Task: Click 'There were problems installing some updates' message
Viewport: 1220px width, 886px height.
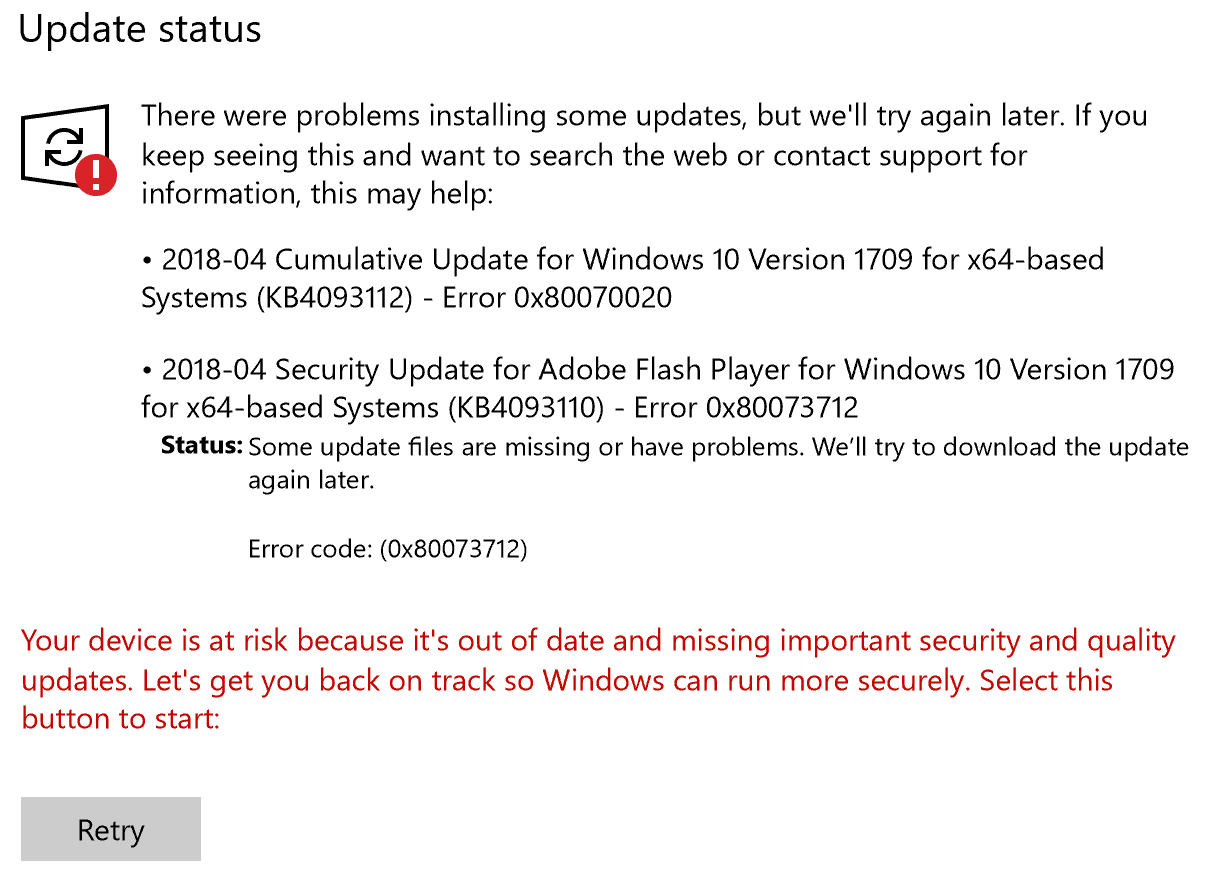Action: pos(443,116)
